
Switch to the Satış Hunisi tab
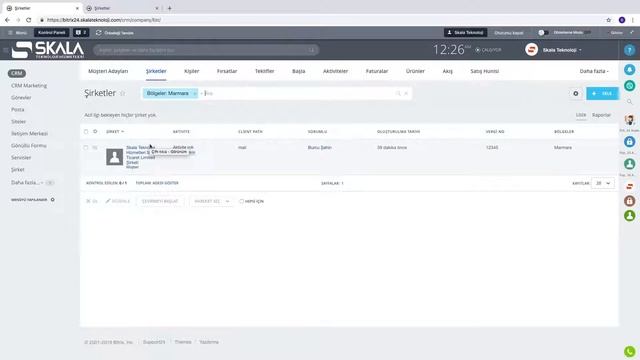(x=484, y=71)
